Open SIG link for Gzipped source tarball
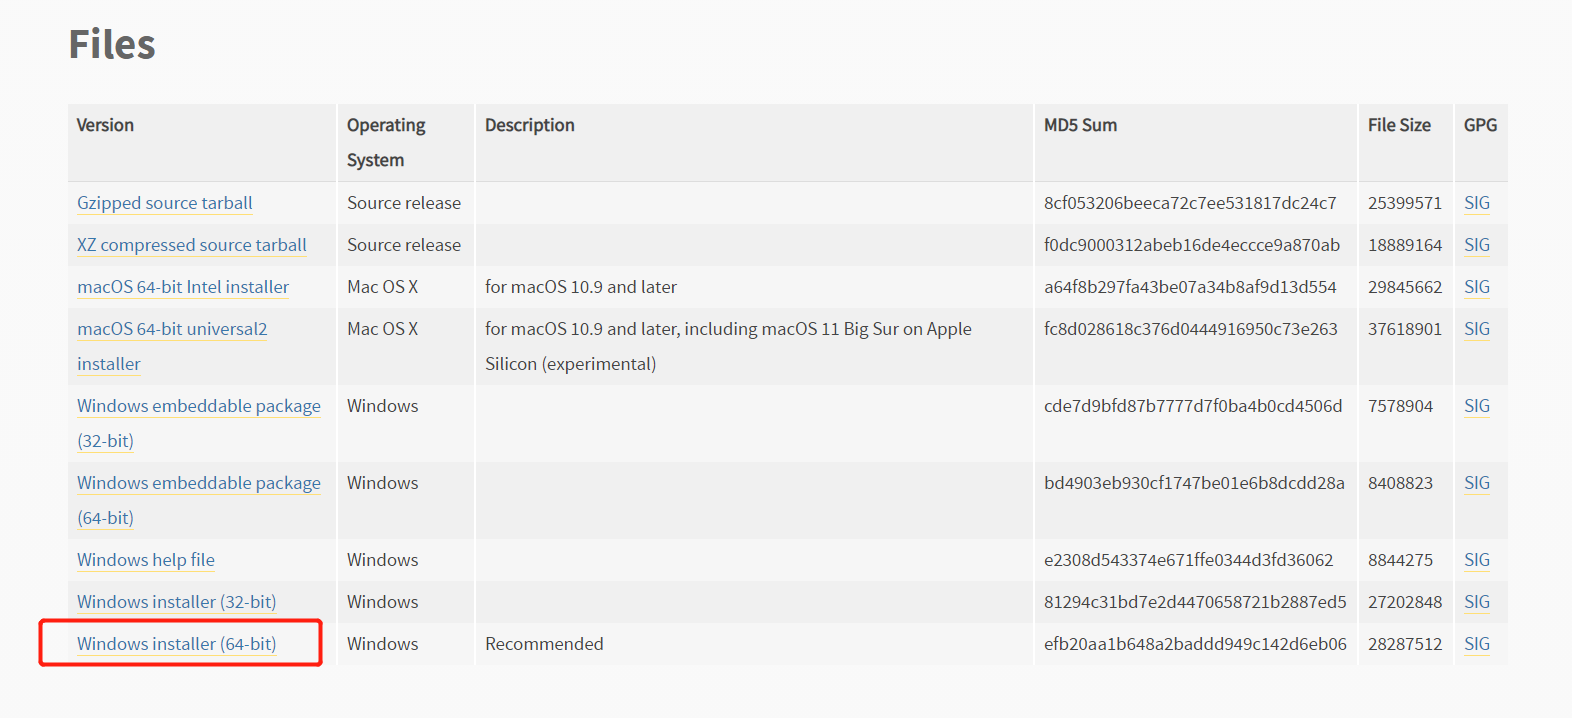 pyautogui.click(x=1477, y=203)
